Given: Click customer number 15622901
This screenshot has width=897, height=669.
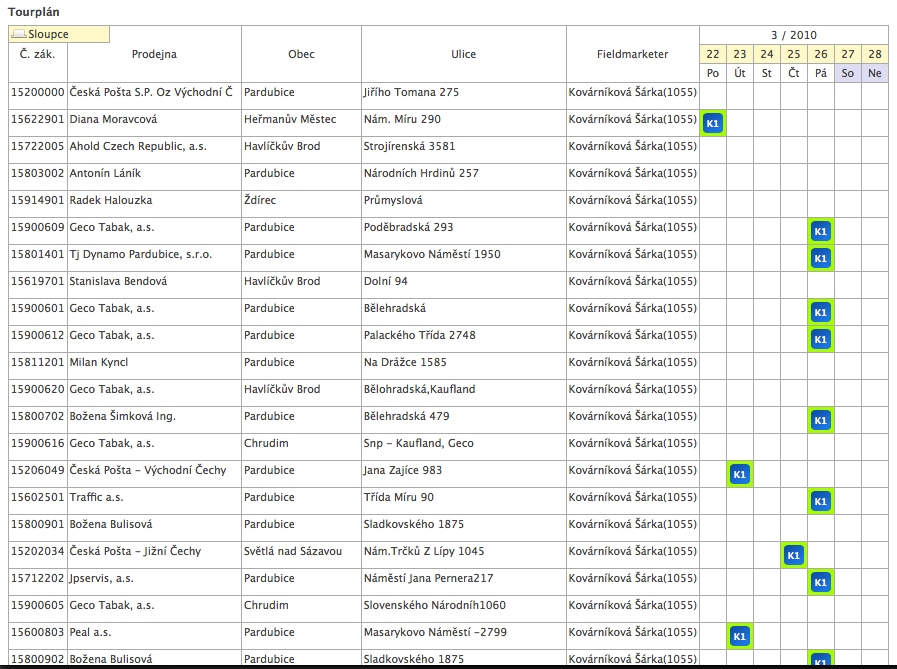Looking at the screenshot, I should tap(38, 119).
